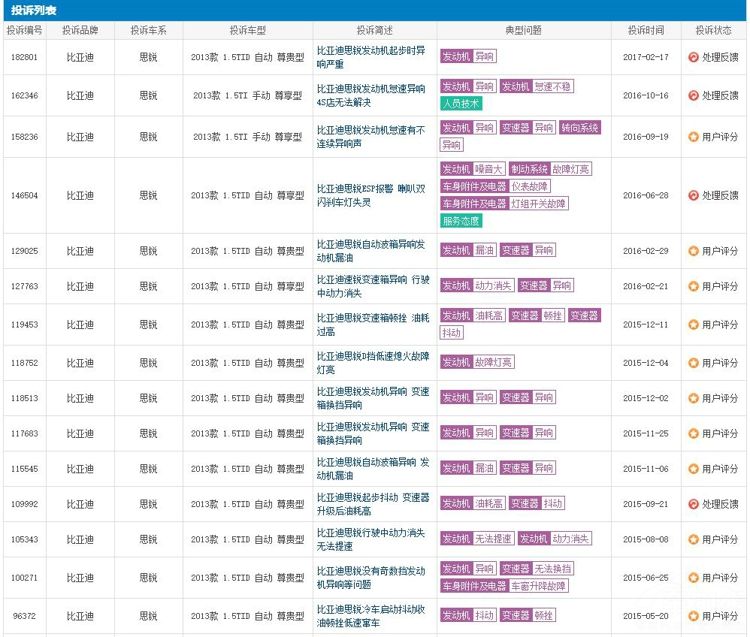The width and height of the screenshot is (750, 637).
Task: Click the 制动系统 故障灯亮 tag in row 146504
Action: point(551,169)
